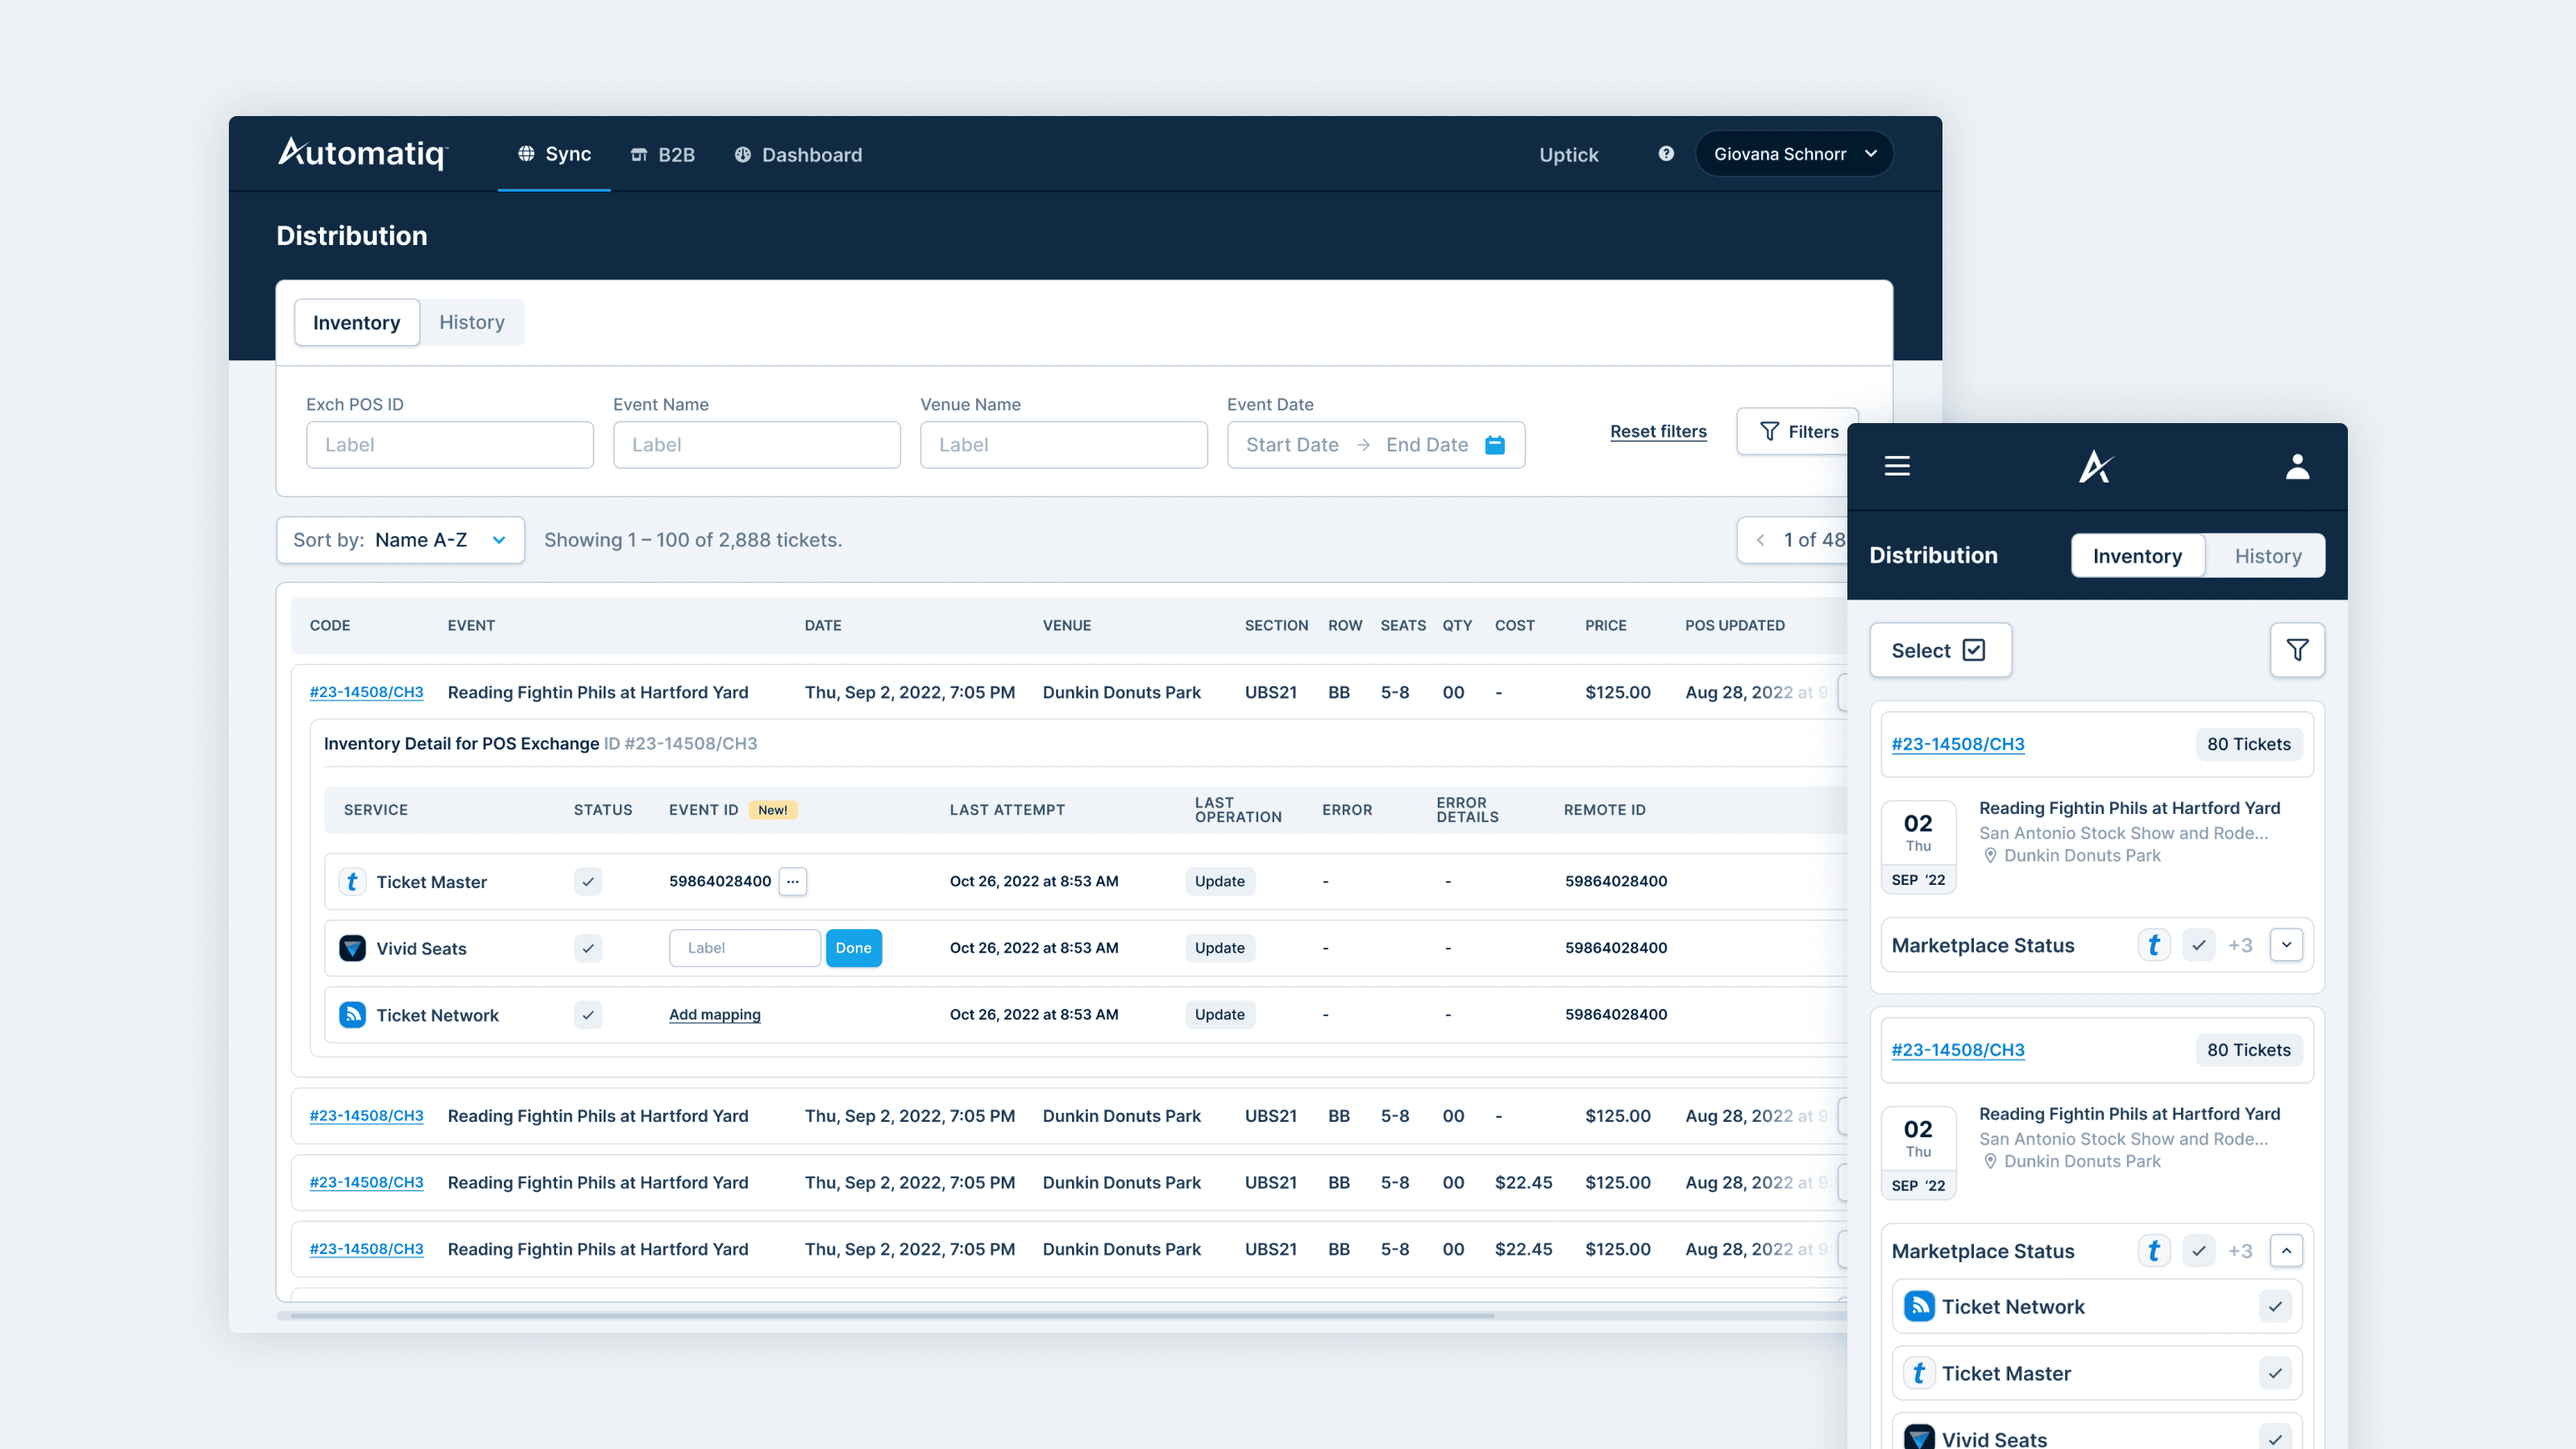Screen dimensions: 2576x1449
Task: Click the Reset filters link
Action: (x=1658, y=431)
